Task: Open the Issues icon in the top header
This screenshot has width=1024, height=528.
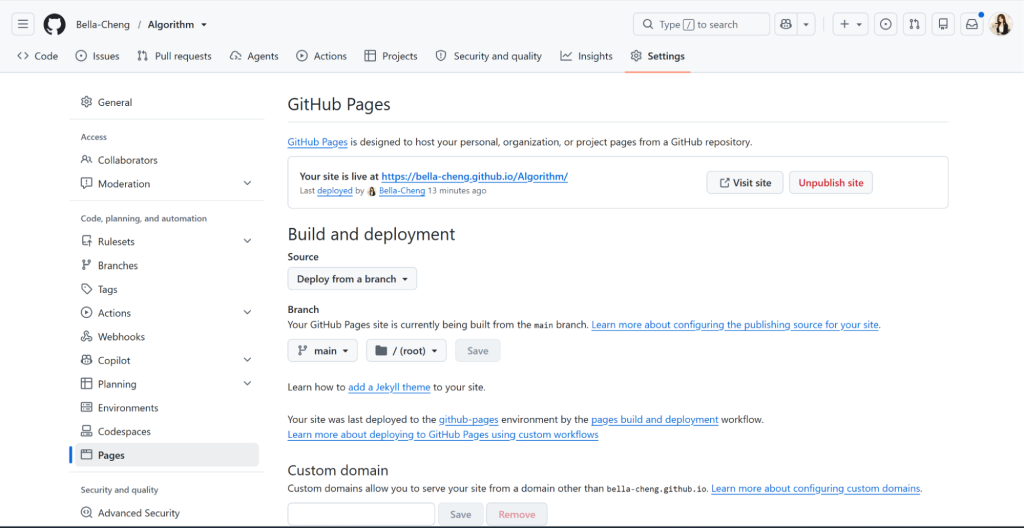Action: [x=886, y=24]
